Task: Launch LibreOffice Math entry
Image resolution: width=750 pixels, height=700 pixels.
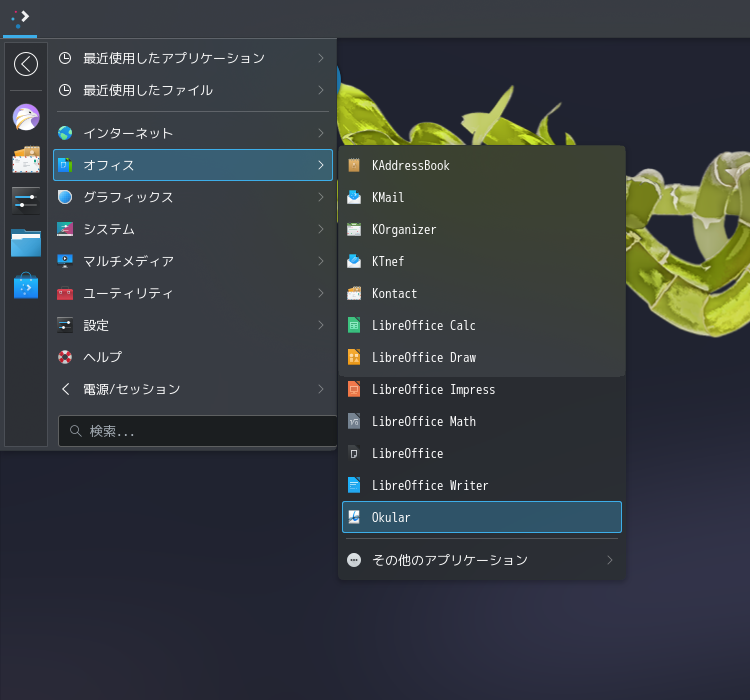Action: (x=482, y=422)
